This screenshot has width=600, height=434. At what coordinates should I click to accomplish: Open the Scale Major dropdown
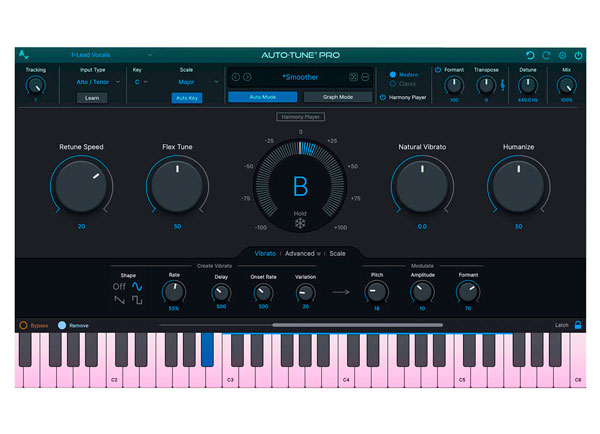tap(198, 82)
